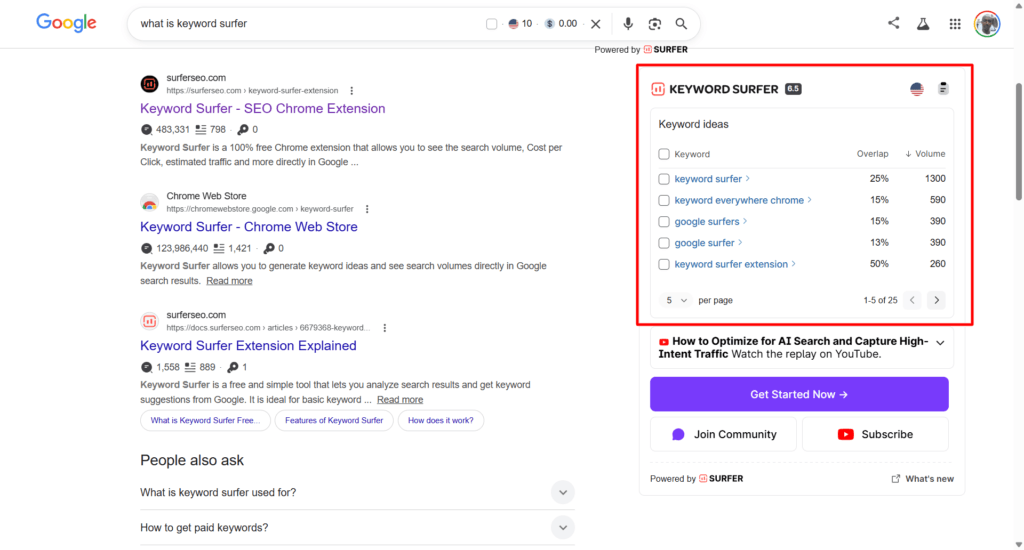The height and width of the screenshot is (550, 1024).
Task: Open Google Lens image search icon
Action: coord(654,24)
